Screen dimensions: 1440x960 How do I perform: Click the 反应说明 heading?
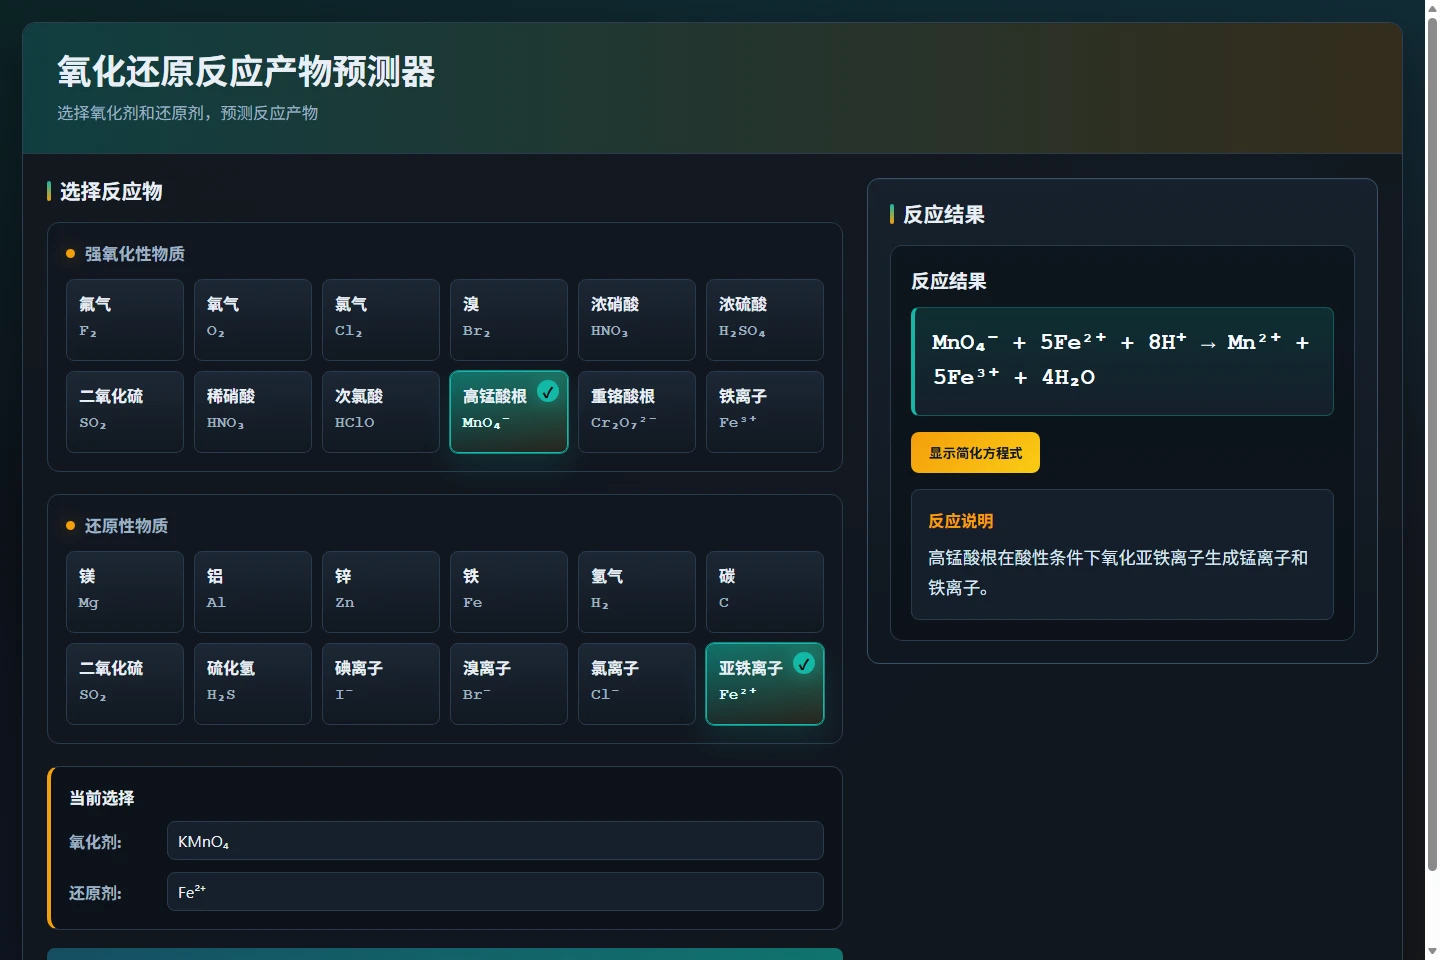click(x=960, y=521)
